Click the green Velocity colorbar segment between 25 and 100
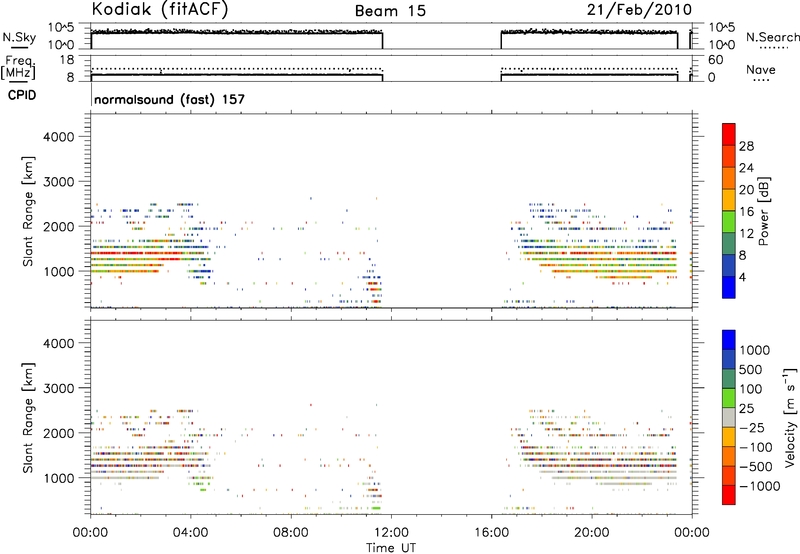The width and height of the screenshot is (800, 554). [729, 398]
